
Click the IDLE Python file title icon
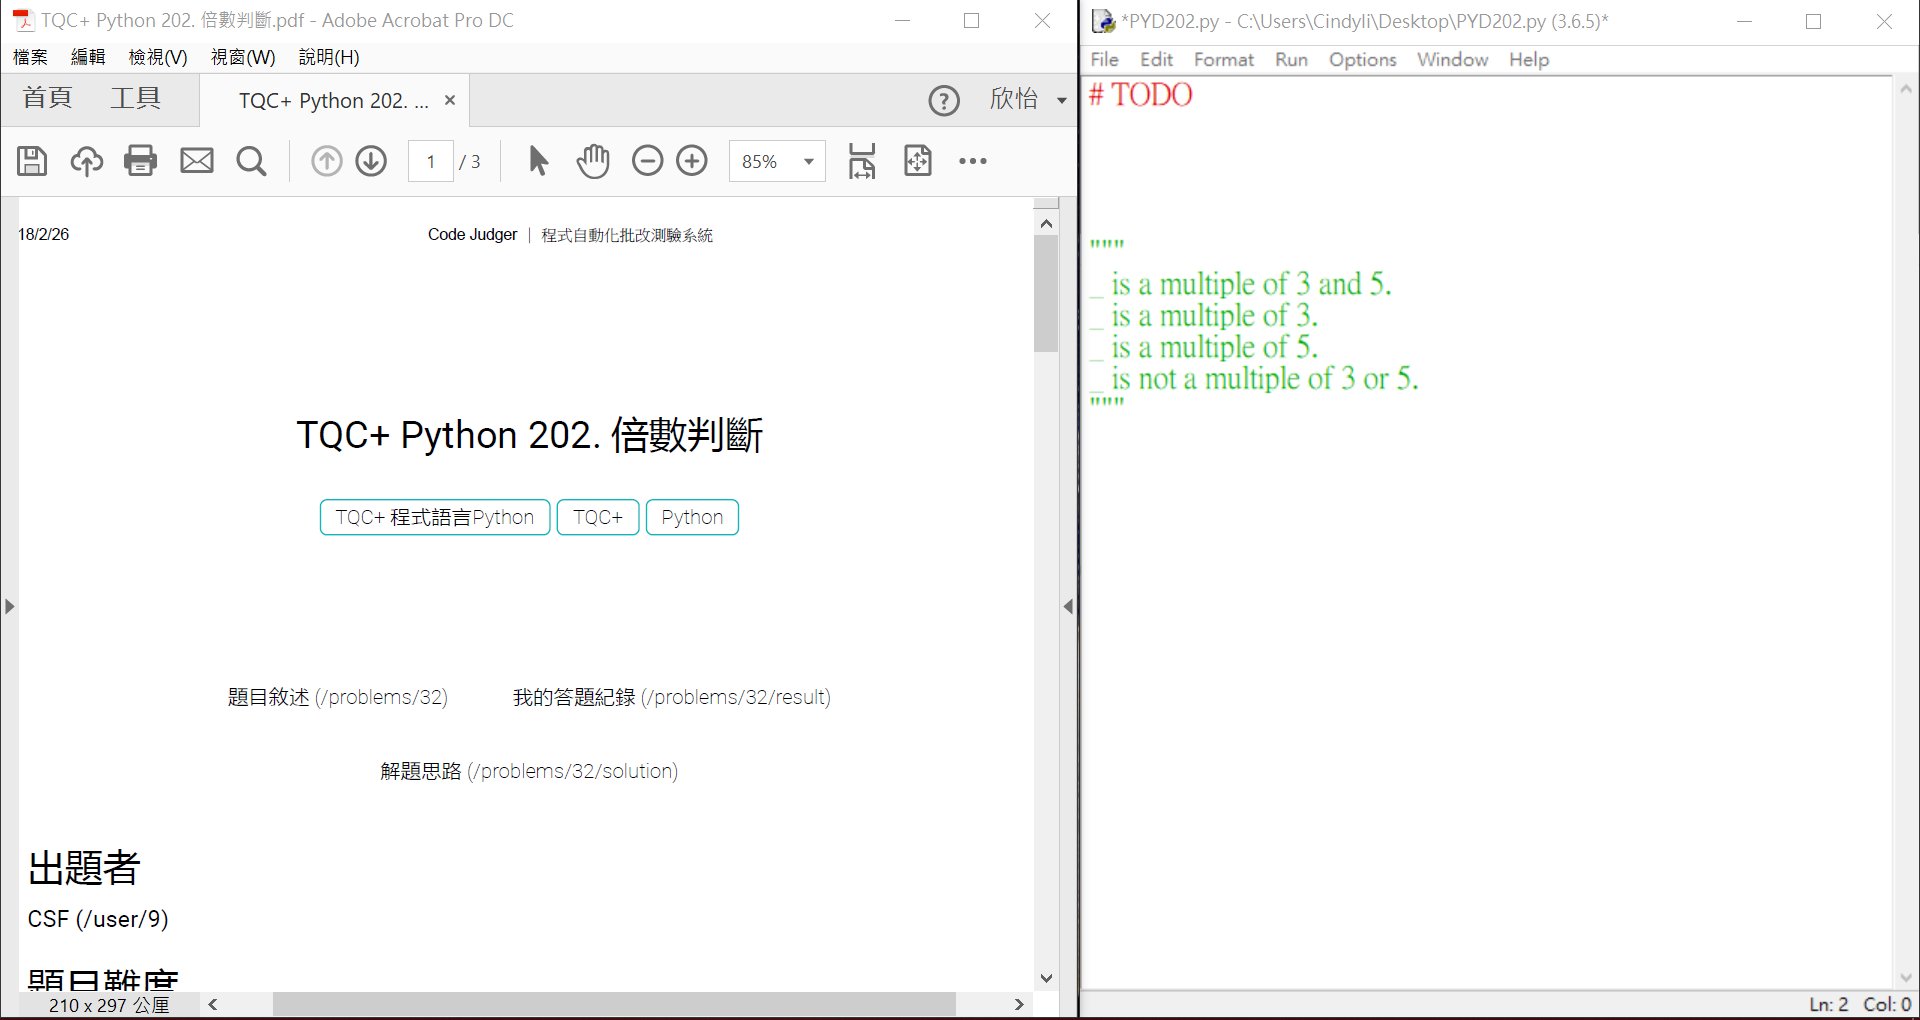coord(1103,21)
